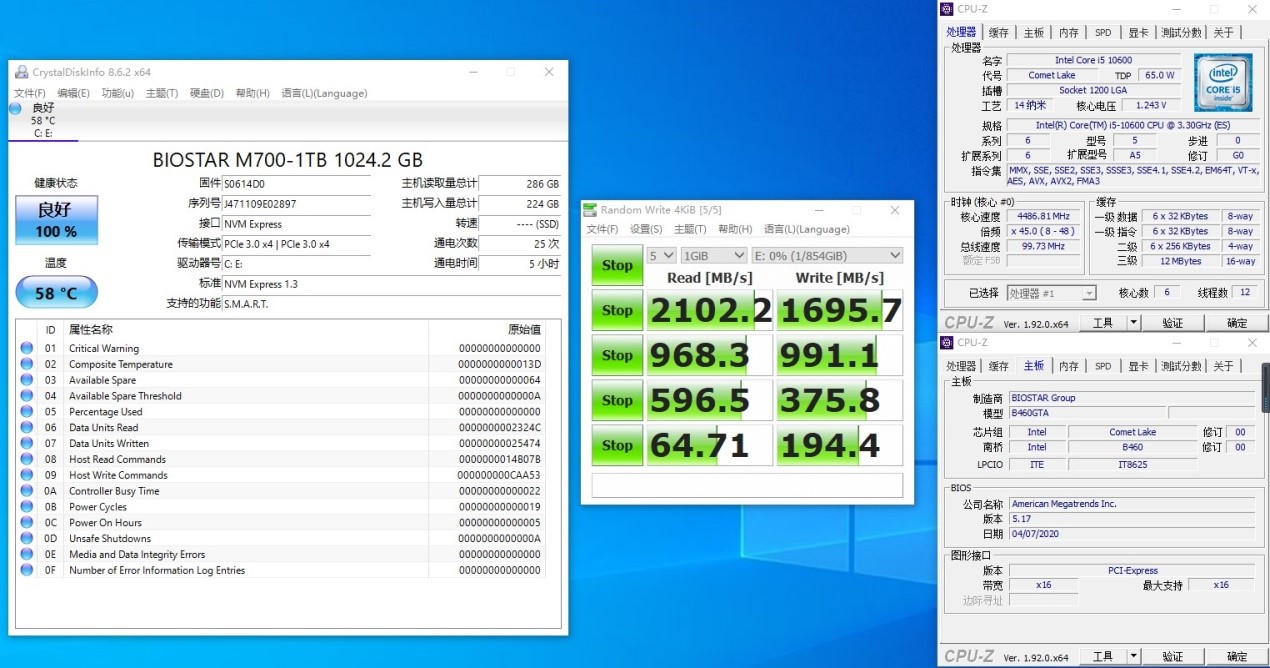Viewport: 1270px width, 668px height.
Task: Select the blue drive status circle above 良好 58 °C
Action: 15,108
